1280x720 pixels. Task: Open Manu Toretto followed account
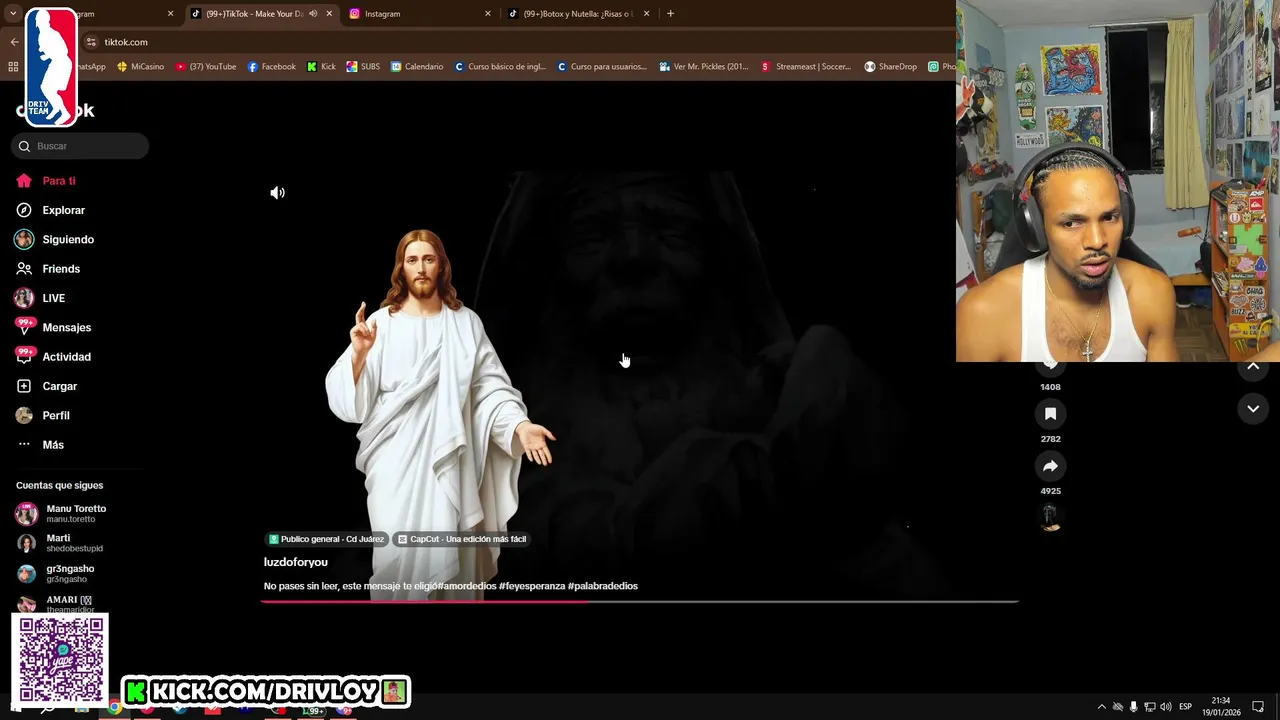62,514
